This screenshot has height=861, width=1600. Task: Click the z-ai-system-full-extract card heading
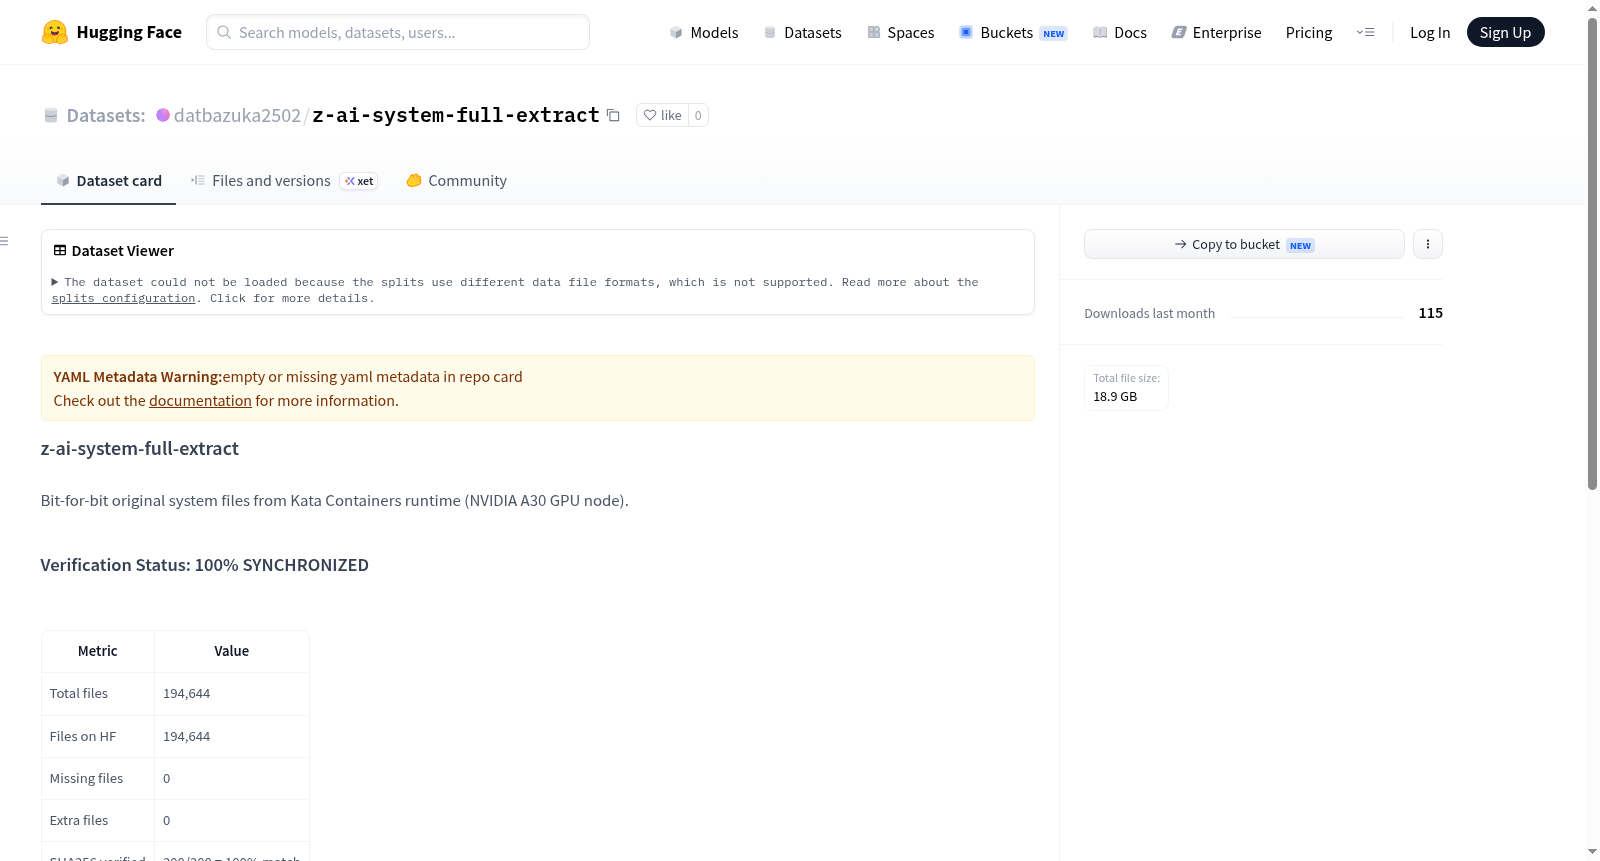pyautogui.click(x=140, y=449)
